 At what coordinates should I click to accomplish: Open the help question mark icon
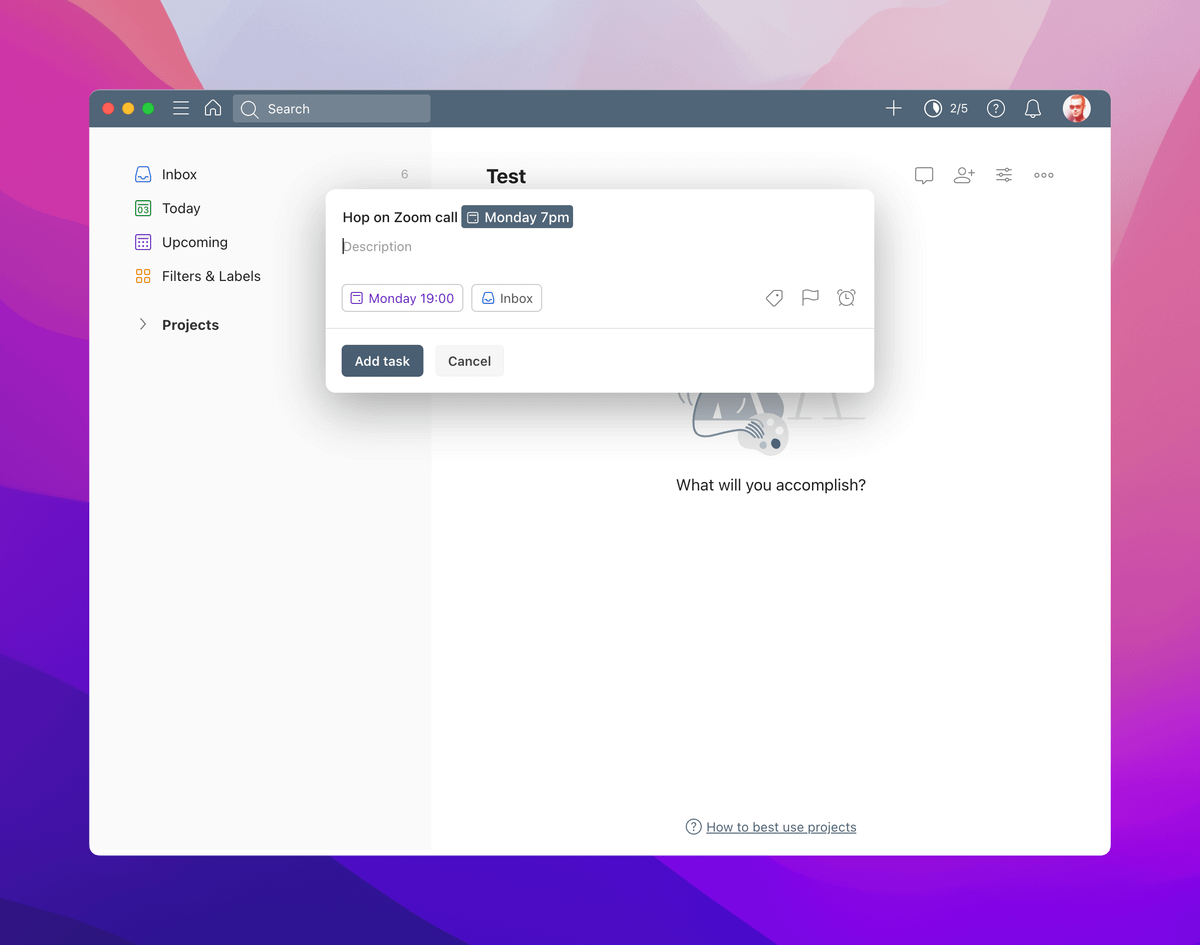pos(995,109)
